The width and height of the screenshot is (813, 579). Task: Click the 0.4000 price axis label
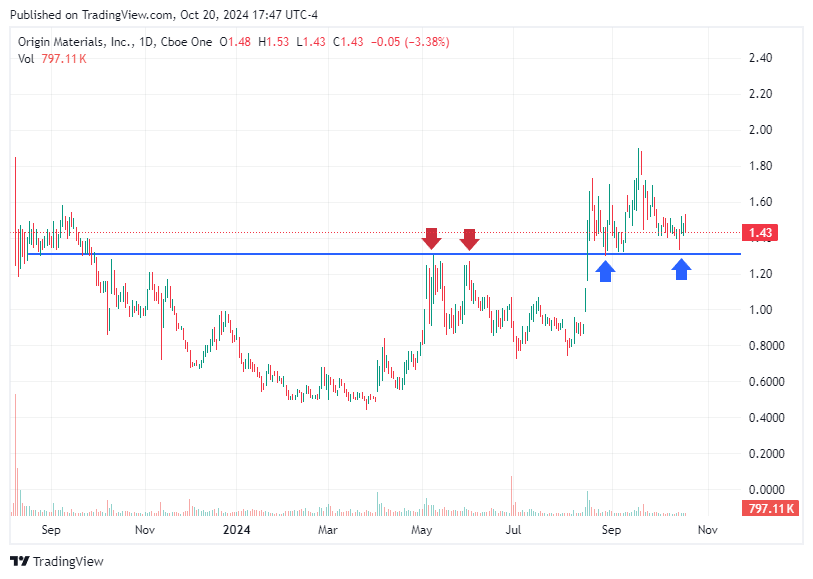[x=766, y=418]
